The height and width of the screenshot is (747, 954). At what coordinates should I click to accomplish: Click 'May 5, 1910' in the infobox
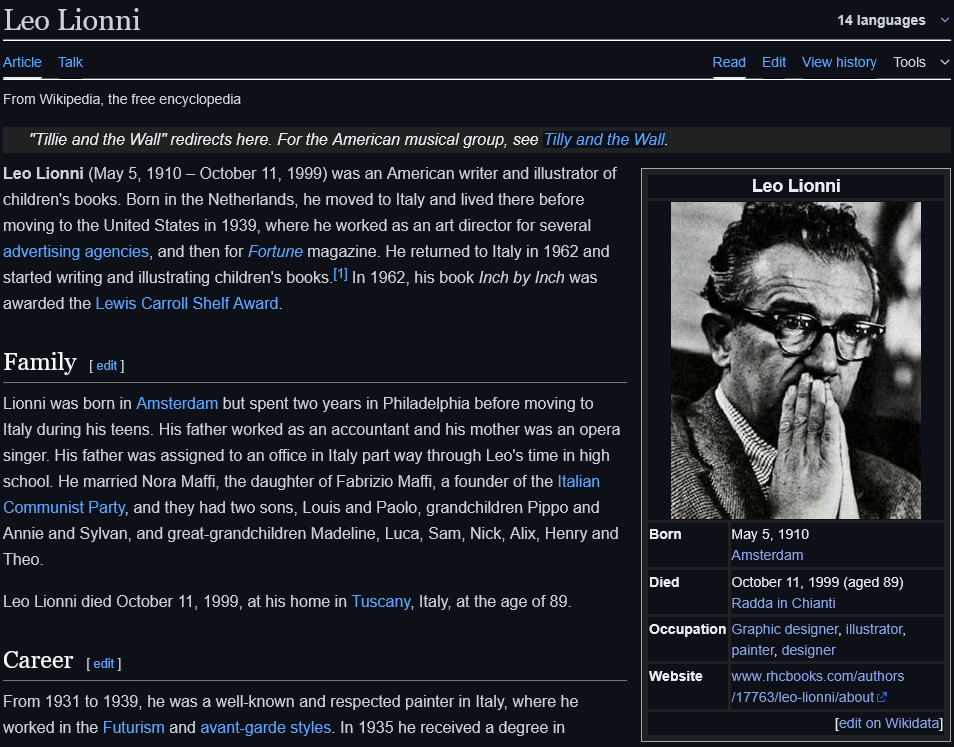coord(770,534)
